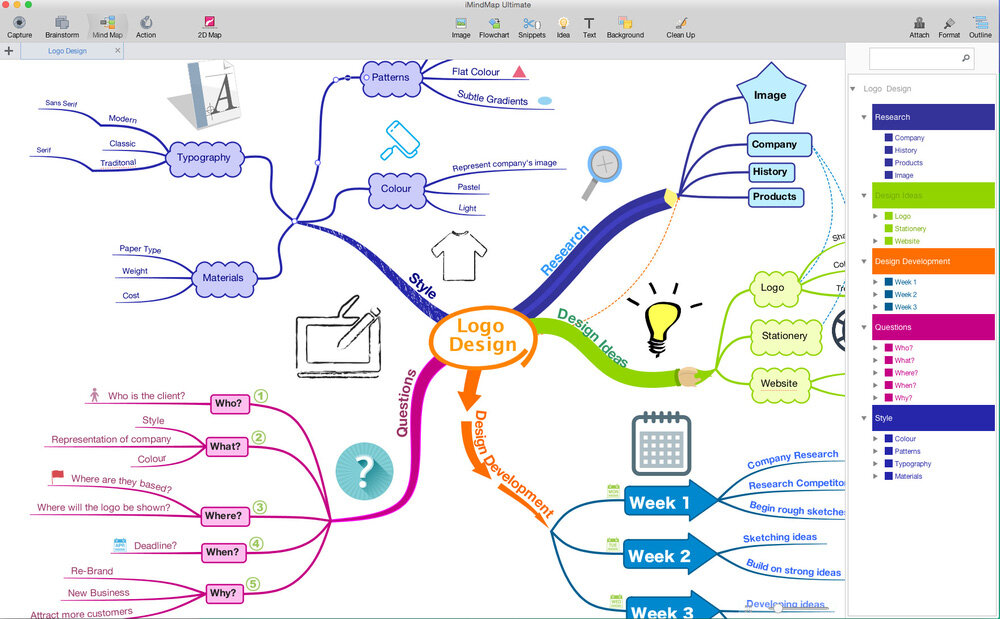Select the Where? question box
This screenshot has height=619, width=1000.
[223, 515]
